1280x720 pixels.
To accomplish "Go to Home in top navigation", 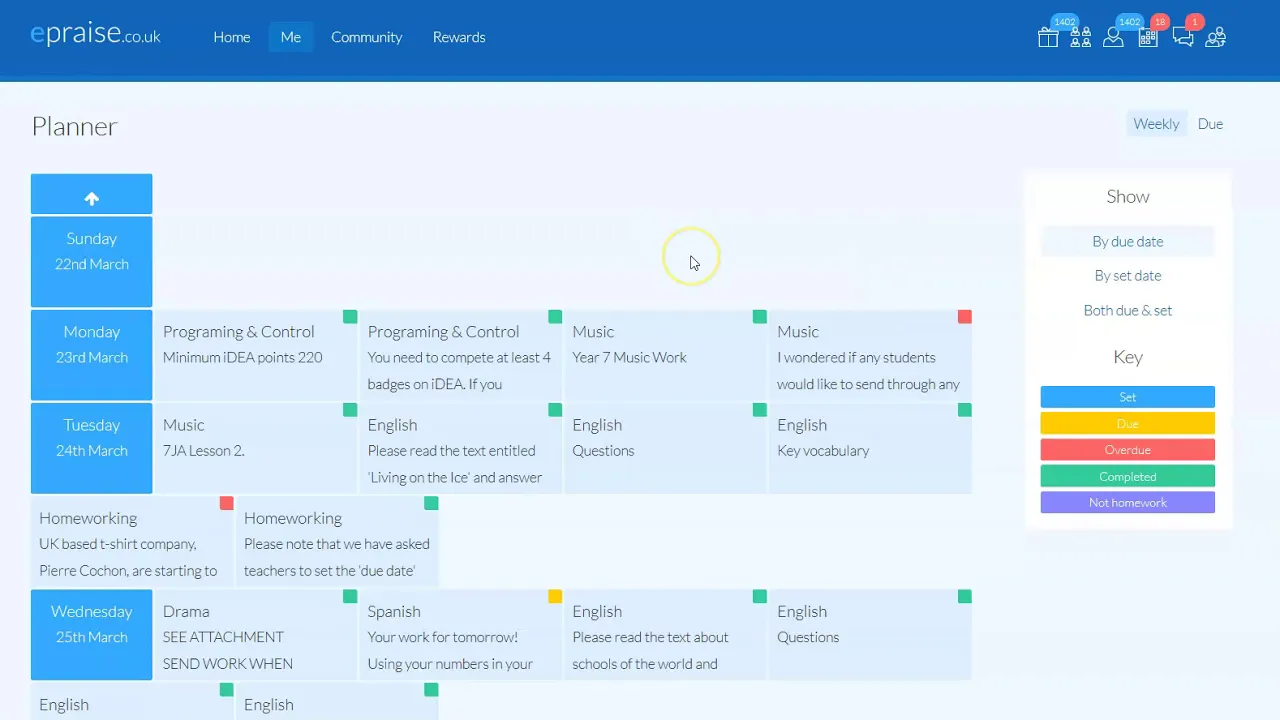I will click(x=232, y=37).
